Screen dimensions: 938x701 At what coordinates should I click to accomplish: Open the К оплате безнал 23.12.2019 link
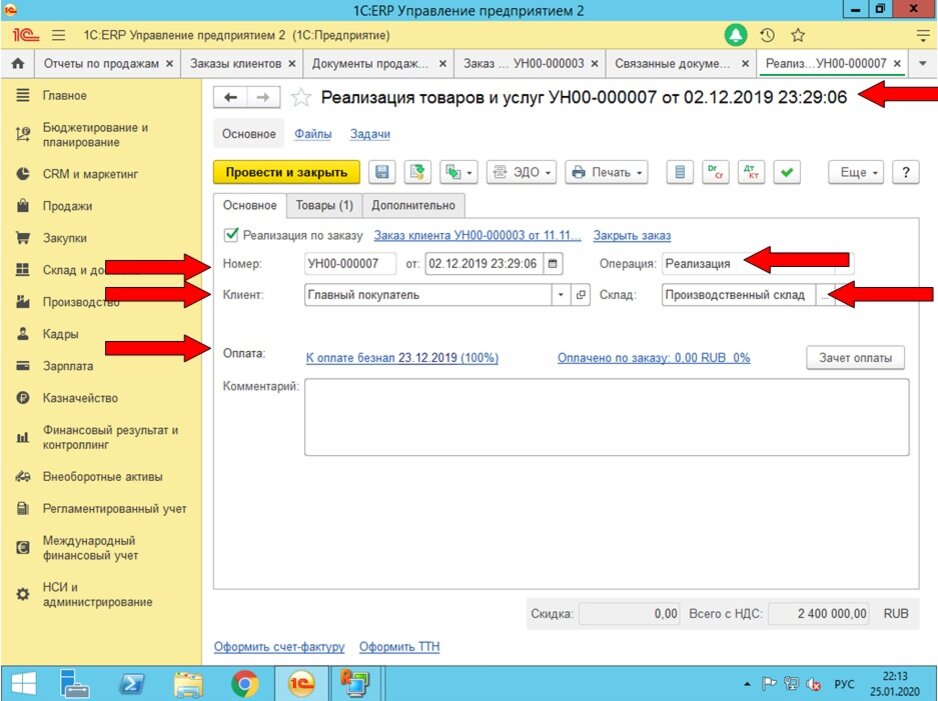pyautogui.click(x=402, y=358)
